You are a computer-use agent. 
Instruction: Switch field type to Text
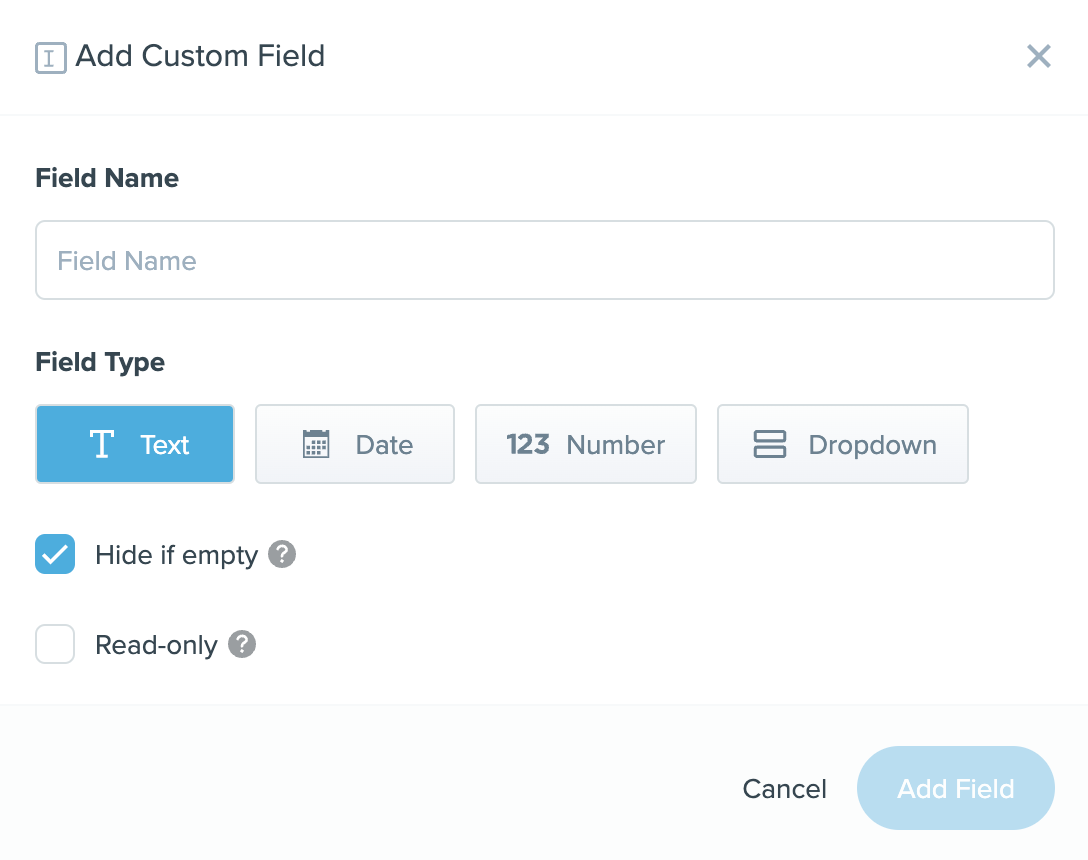coord(135,444)
